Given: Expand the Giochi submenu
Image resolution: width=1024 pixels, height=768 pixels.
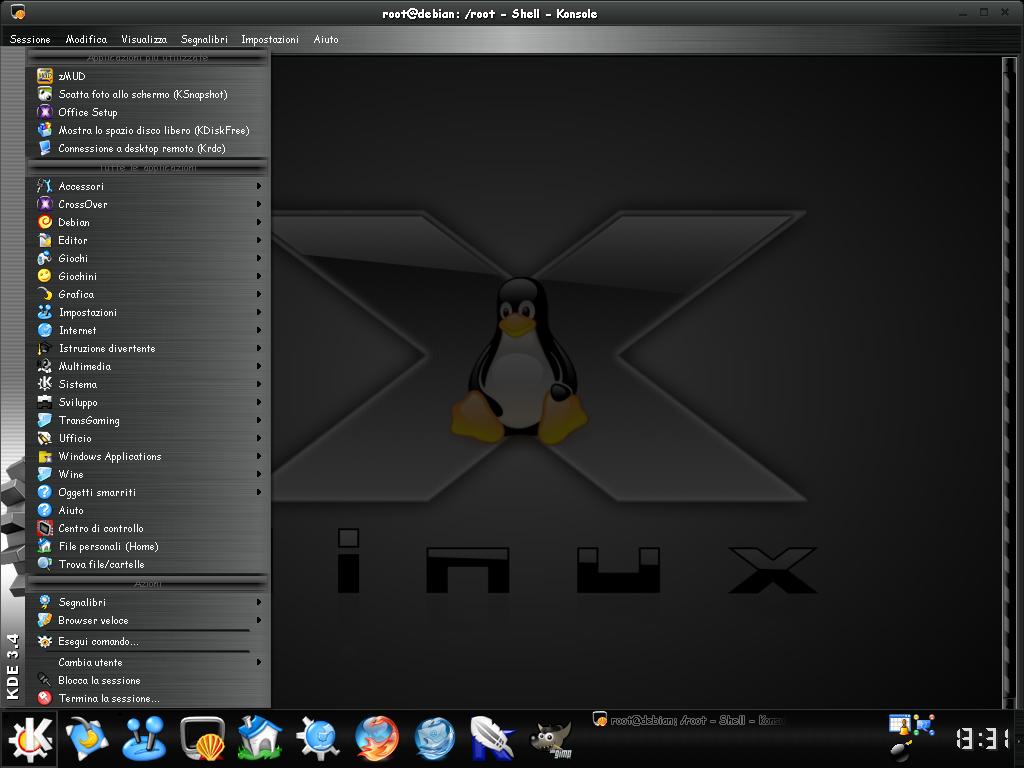Looking at the screenshot, I should (148, 258).
